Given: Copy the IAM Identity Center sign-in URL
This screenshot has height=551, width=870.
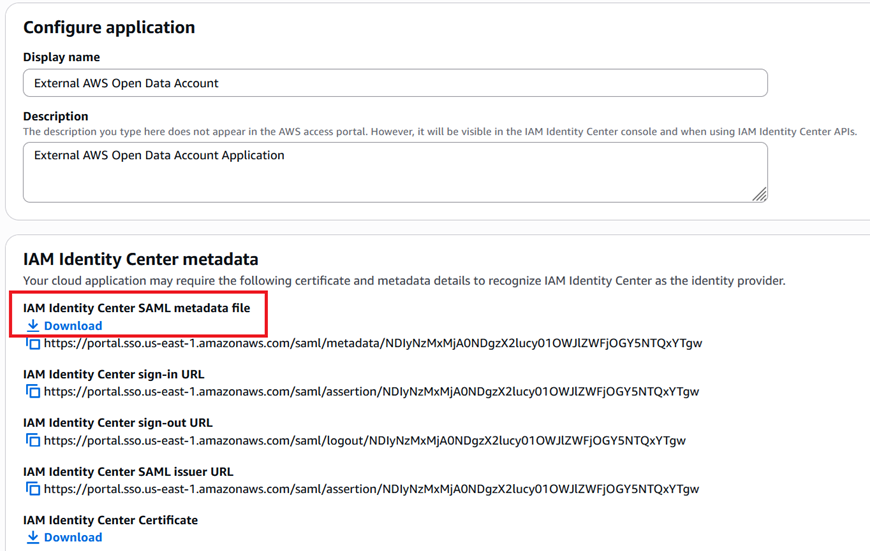Looking at the screenshot, I should pos(32,392).
